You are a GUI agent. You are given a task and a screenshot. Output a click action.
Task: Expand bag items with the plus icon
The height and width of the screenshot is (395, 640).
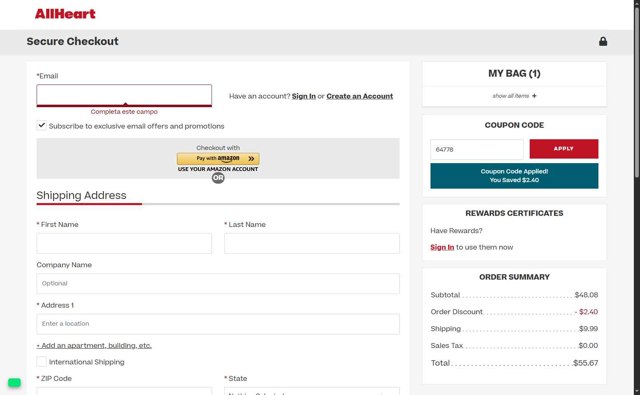[x=534, y=96]
